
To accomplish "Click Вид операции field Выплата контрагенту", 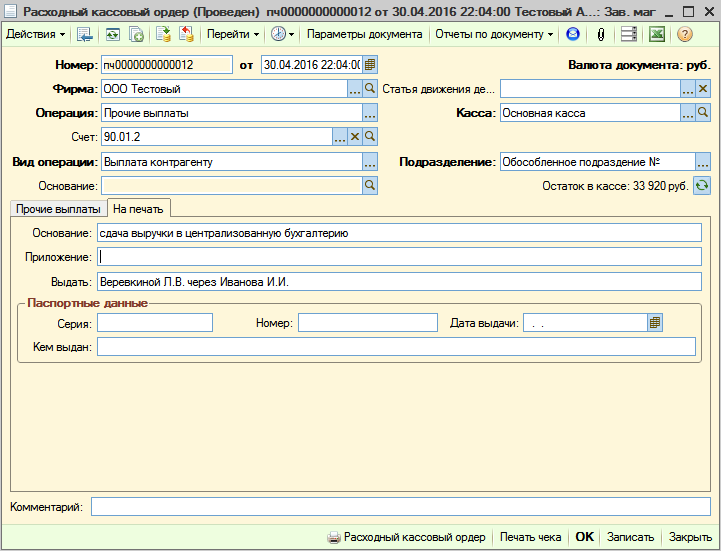I will [232, 162].
